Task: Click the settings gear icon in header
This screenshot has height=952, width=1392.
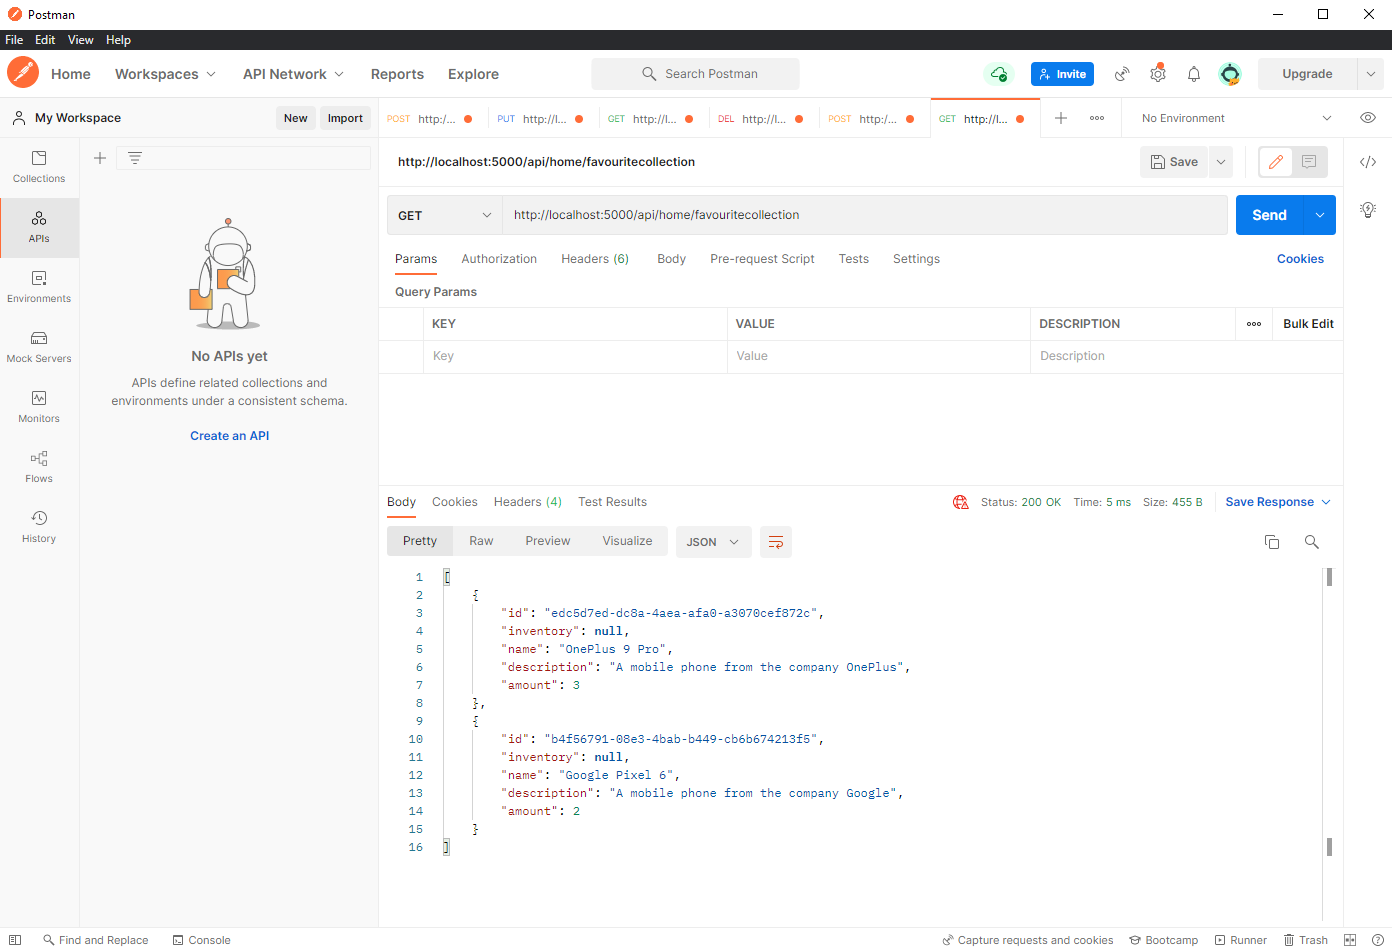Action: (1158, 74)
